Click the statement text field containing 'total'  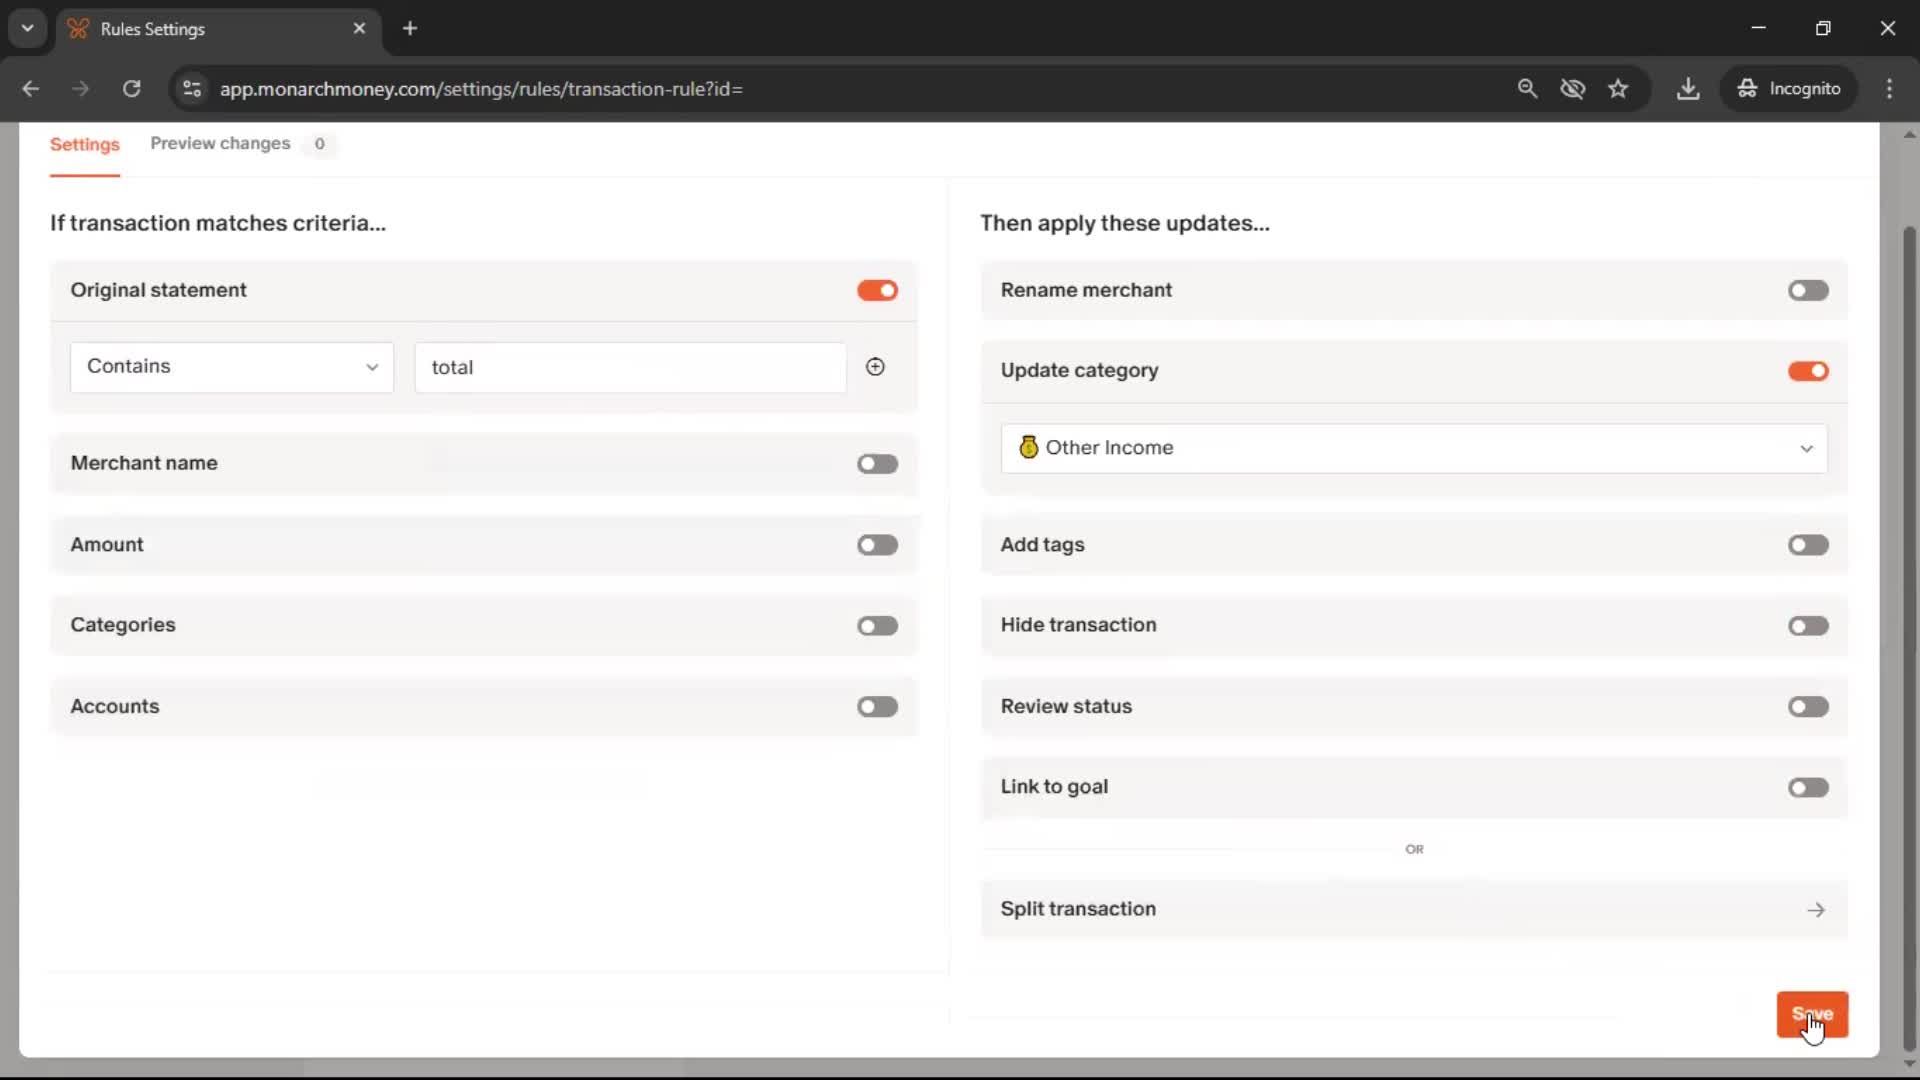tap(630, 368)
